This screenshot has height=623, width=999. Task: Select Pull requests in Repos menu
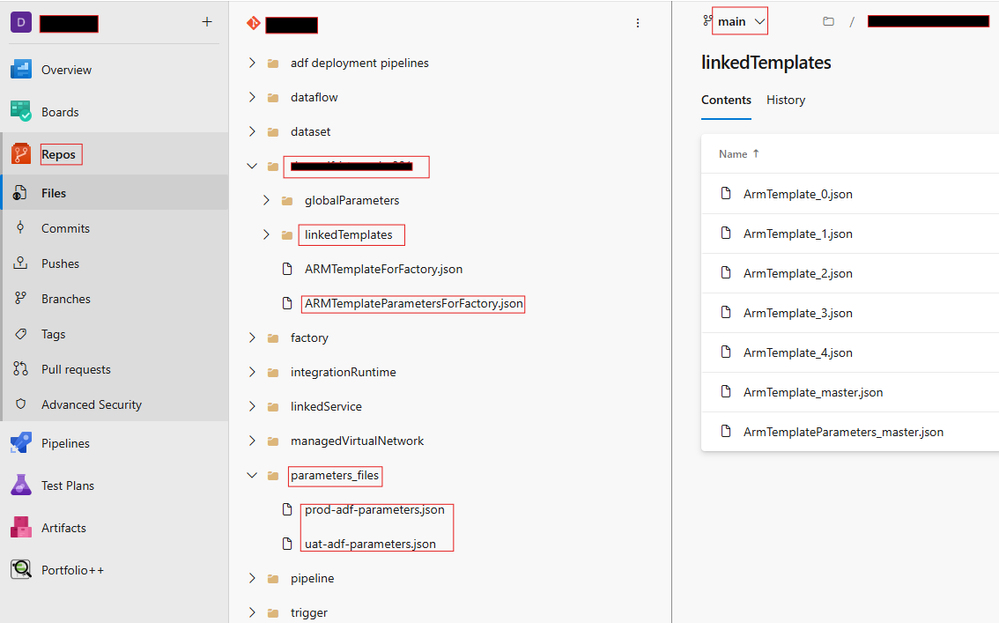click(x=76, y=369)
